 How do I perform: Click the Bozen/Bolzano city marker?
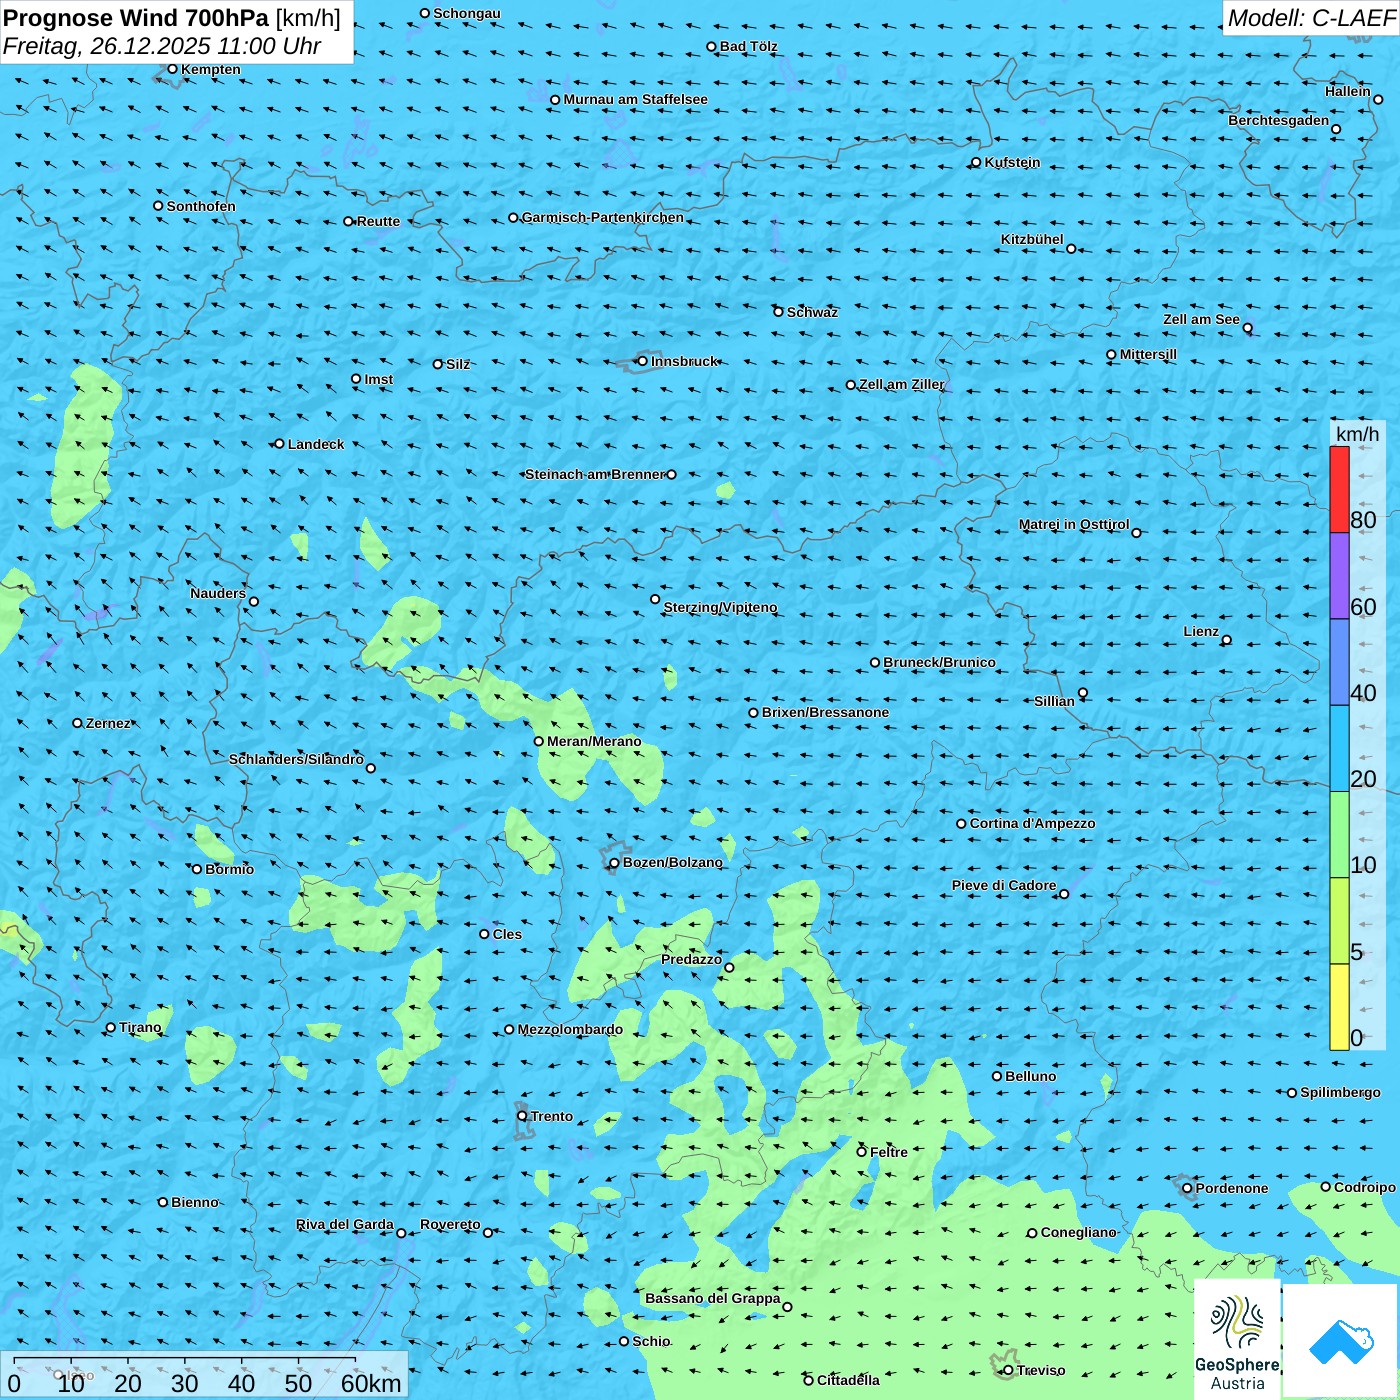[614, 862]
